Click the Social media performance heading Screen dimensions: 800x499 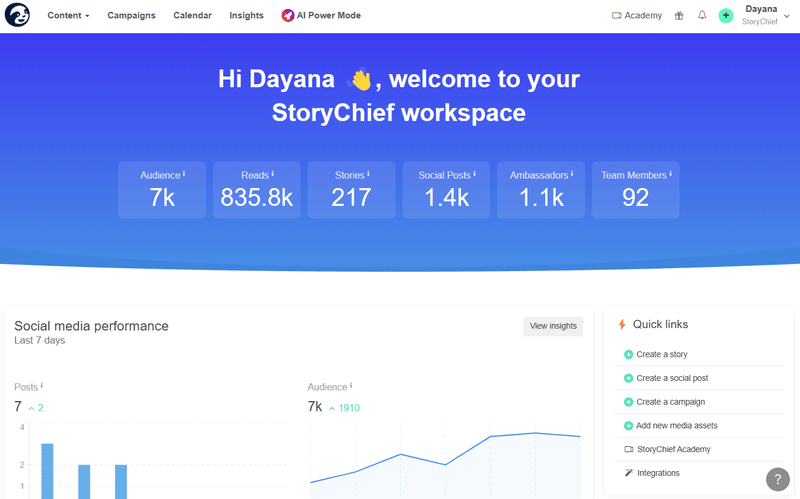point(91,326)
